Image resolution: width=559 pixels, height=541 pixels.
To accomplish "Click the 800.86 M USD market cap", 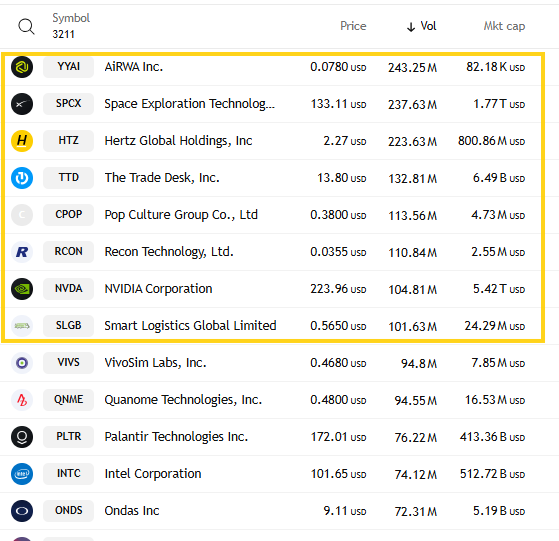I will pos(491,141).
